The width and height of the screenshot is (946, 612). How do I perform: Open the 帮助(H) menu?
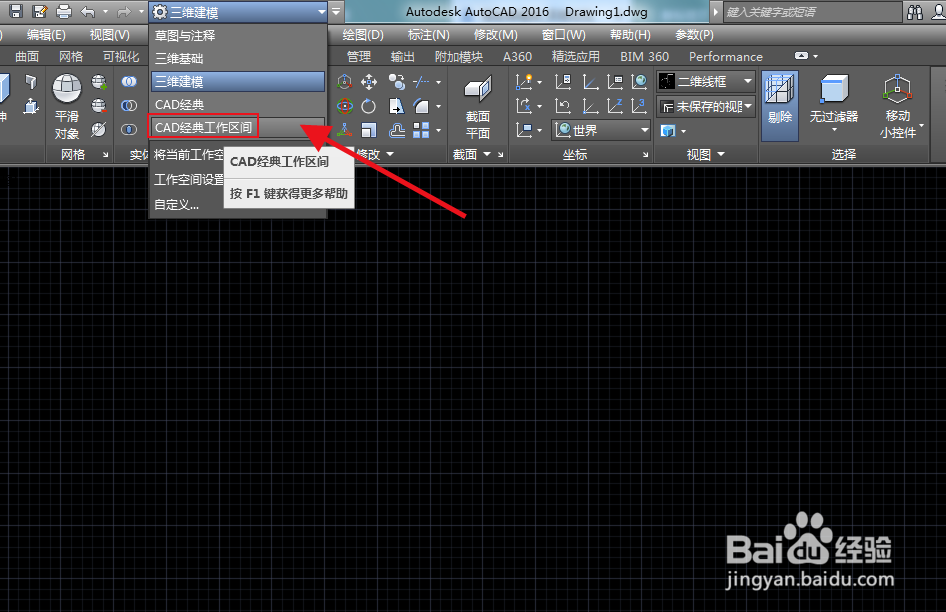click(630, 34)
